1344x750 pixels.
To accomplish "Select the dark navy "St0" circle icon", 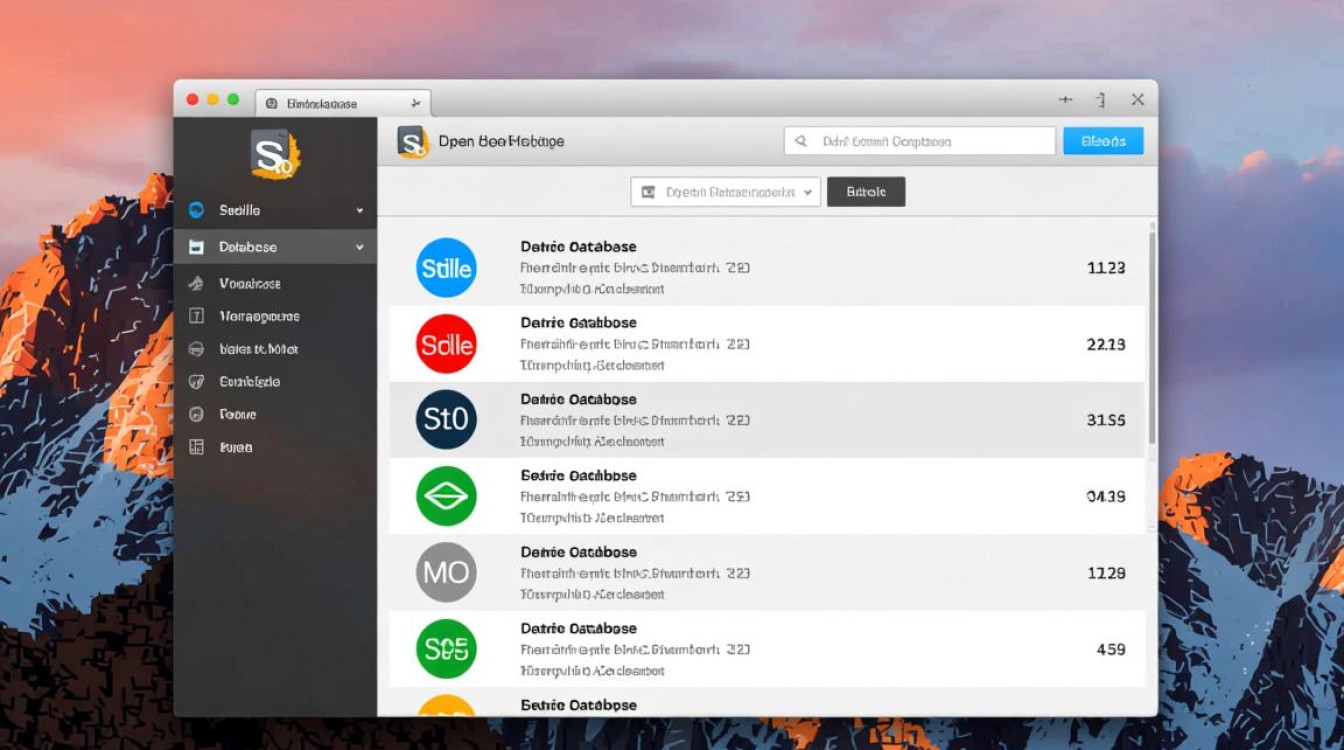I will tap(446, 420).
